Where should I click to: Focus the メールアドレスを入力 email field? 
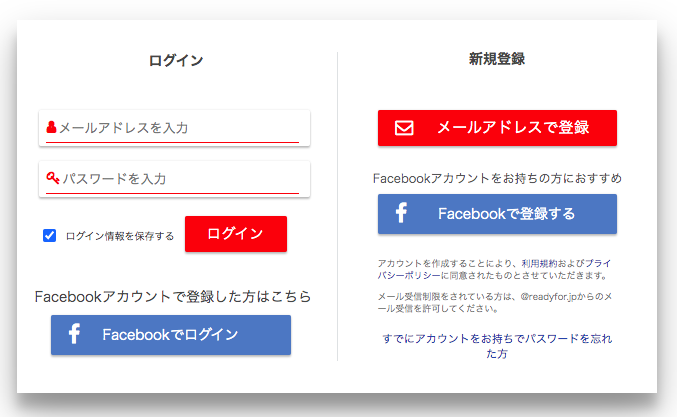(x=178, y=128)
